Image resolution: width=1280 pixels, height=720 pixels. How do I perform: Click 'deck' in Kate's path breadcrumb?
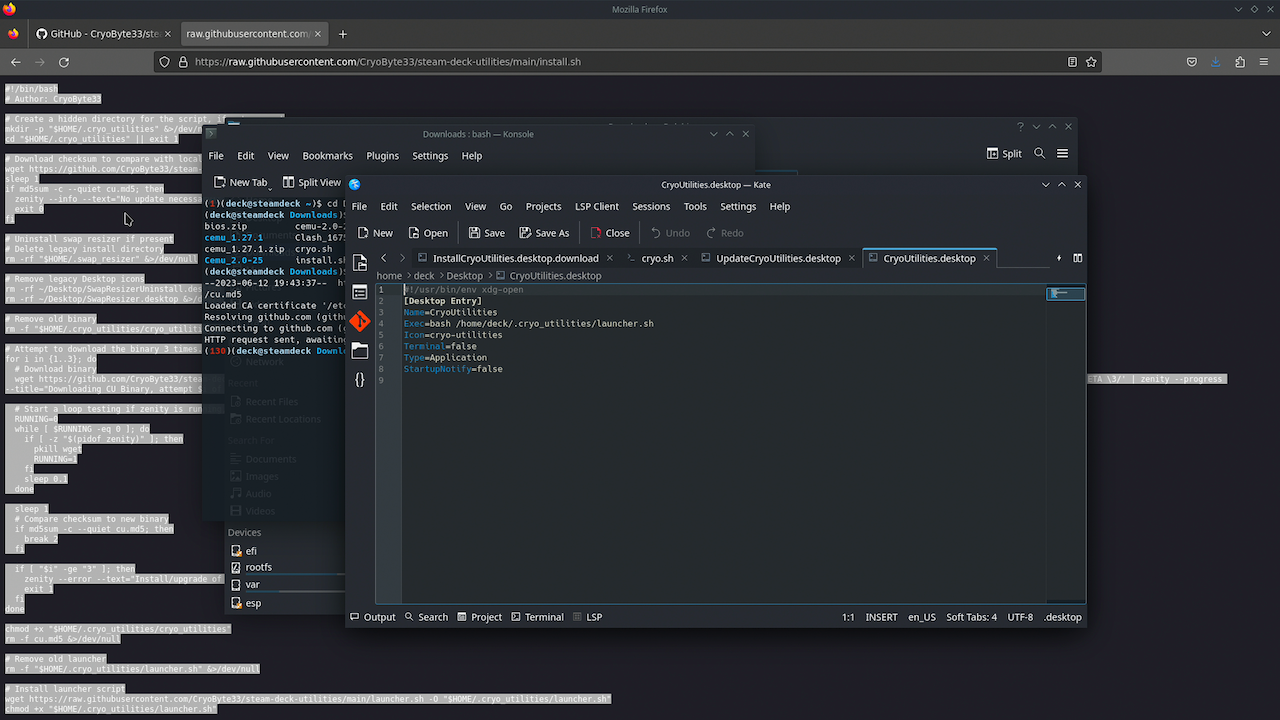424,275
